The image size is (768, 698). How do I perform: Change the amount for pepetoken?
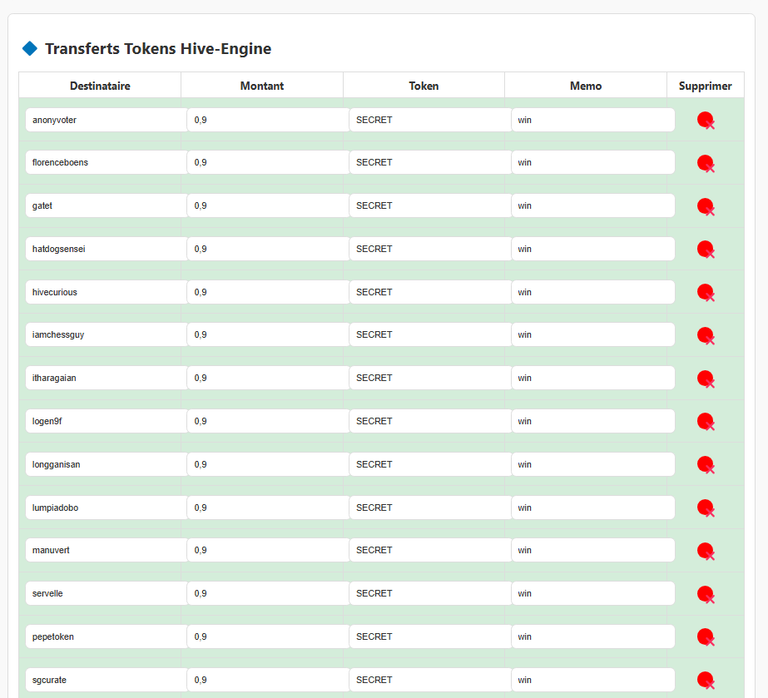pyautogui.click(x=268, y=637)
